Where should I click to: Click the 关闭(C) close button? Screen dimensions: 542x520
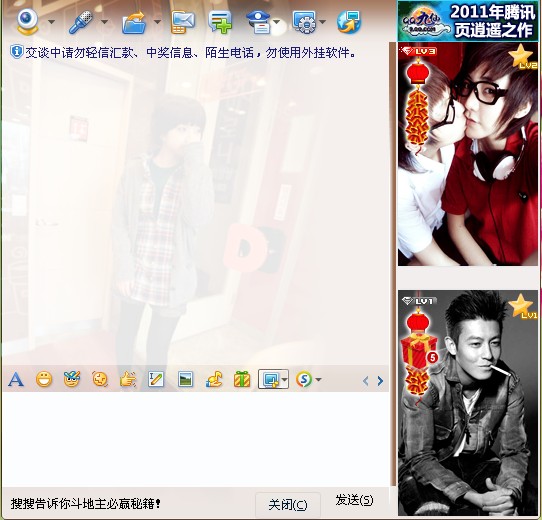coord(288,505)
